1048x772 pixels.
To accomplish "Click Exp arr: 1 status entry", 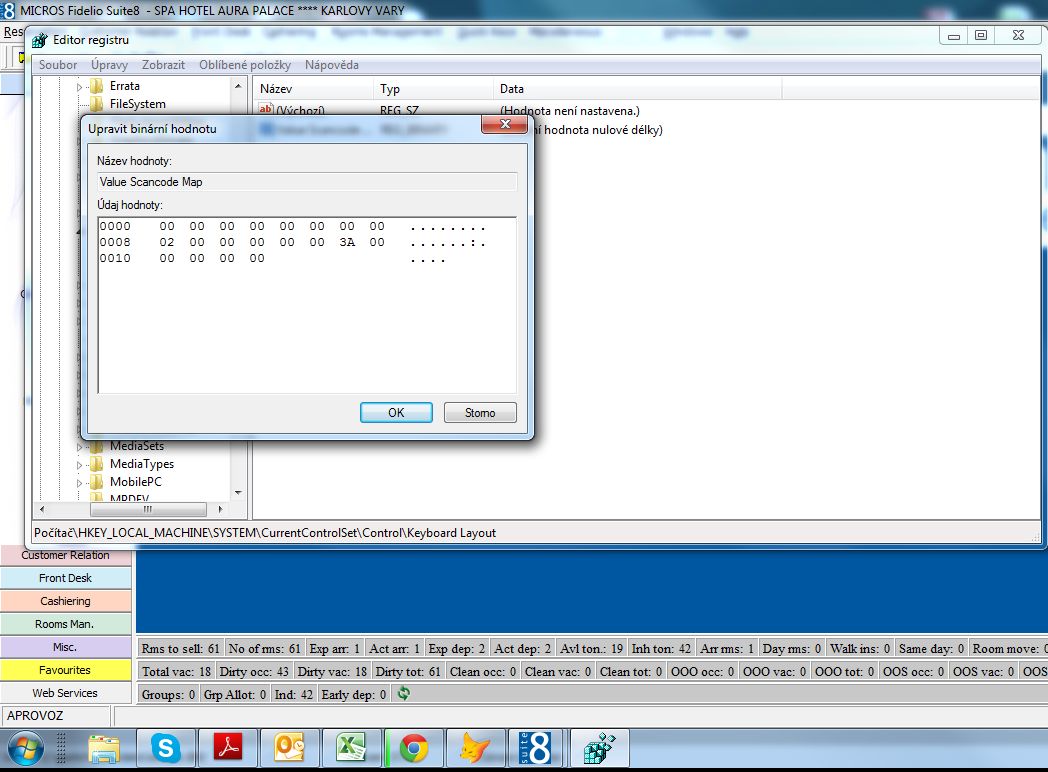I will pos(334,648).
